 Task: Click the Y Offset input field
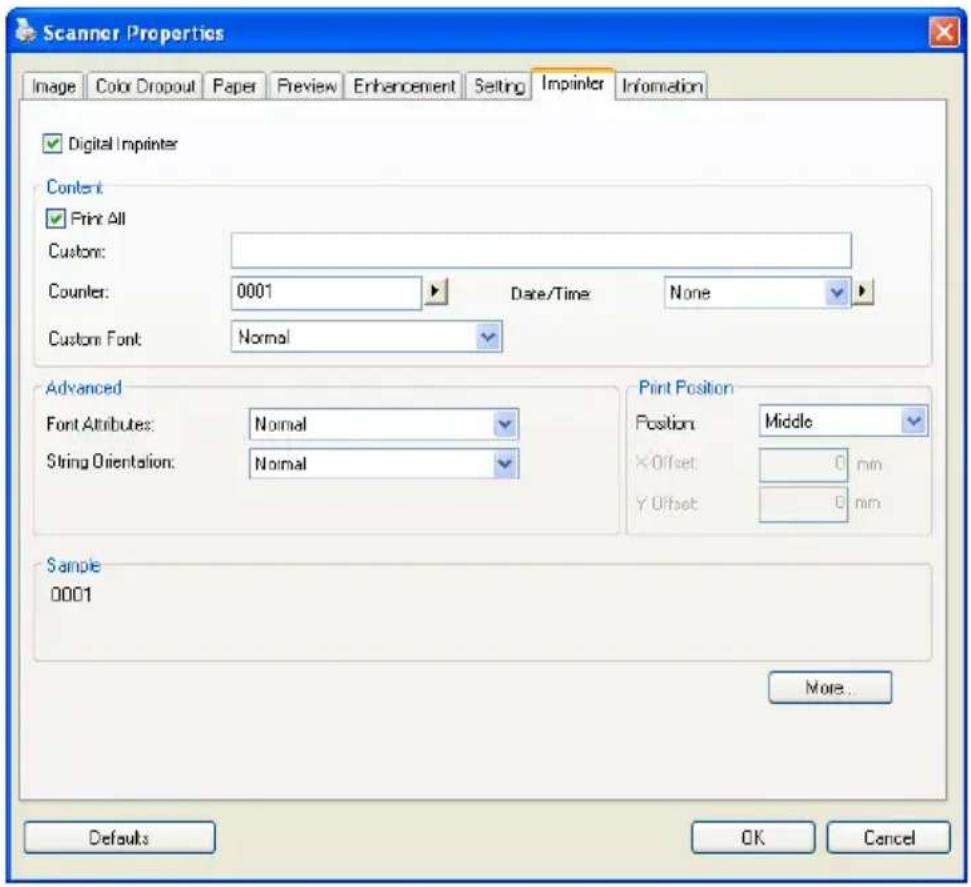[804, 504]
